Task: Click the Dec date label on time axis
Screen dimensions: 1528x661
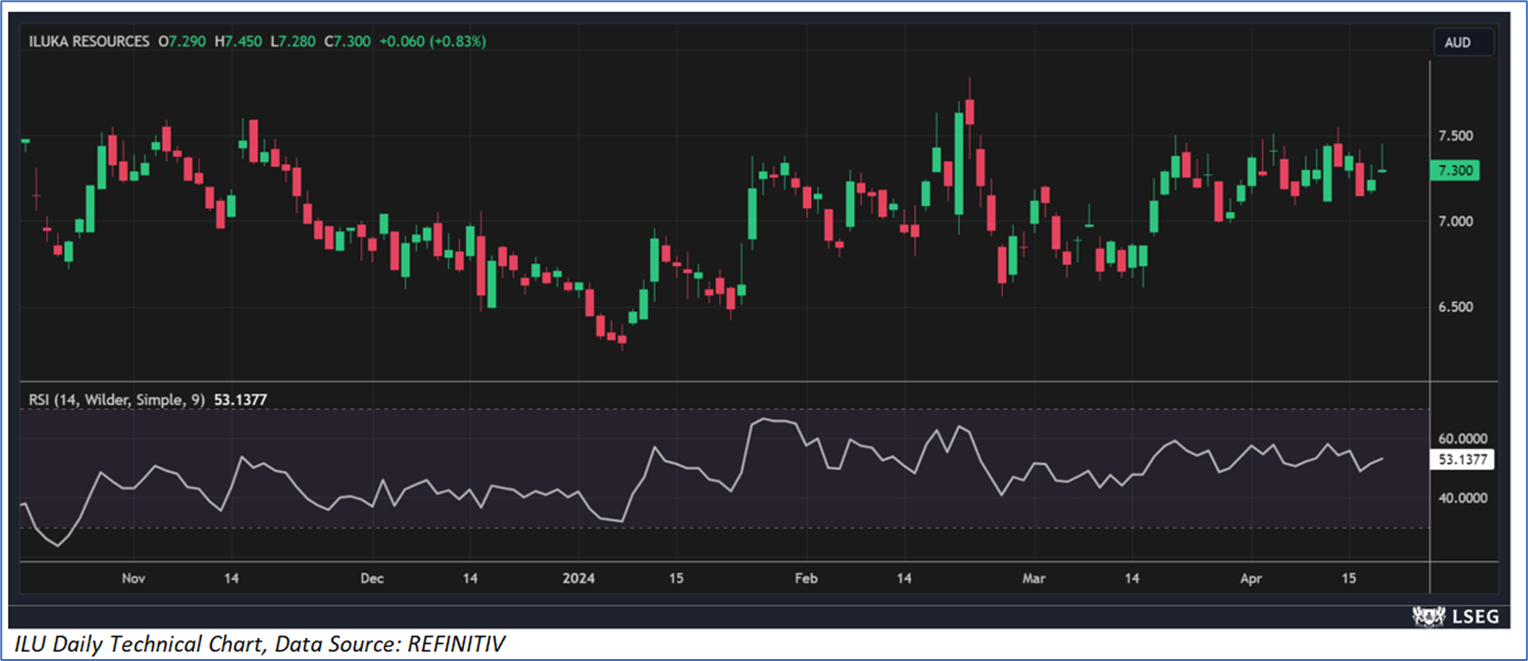Action: pos(372,579)
